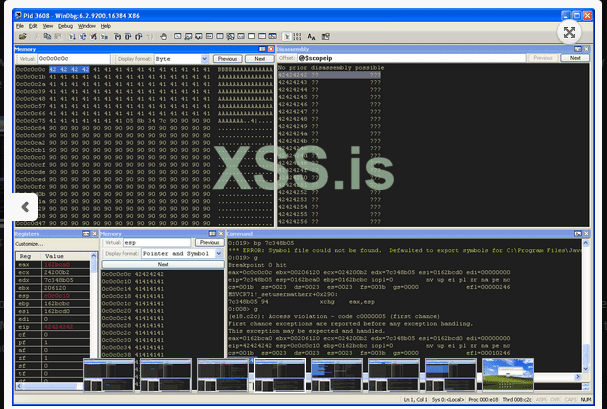Open the Call Stack toolbar icon
The height and width of the screenshot is (409, 607).
point(230,36)
